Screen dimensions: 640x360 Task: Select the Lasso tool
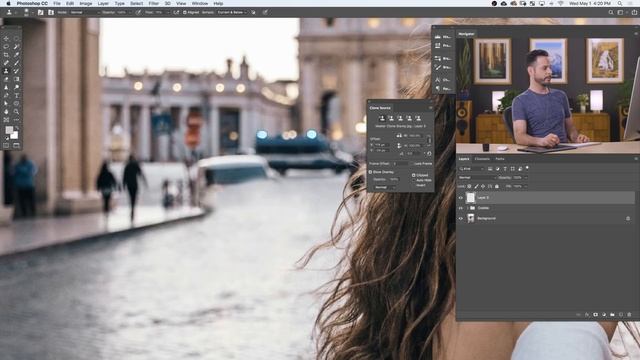(x=6, y=47)
